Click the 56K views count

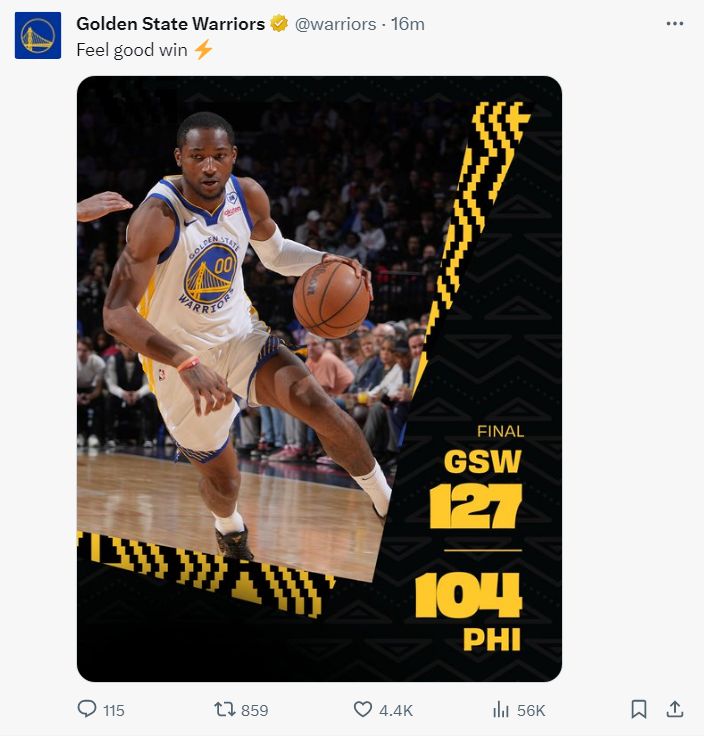point(531,710)
